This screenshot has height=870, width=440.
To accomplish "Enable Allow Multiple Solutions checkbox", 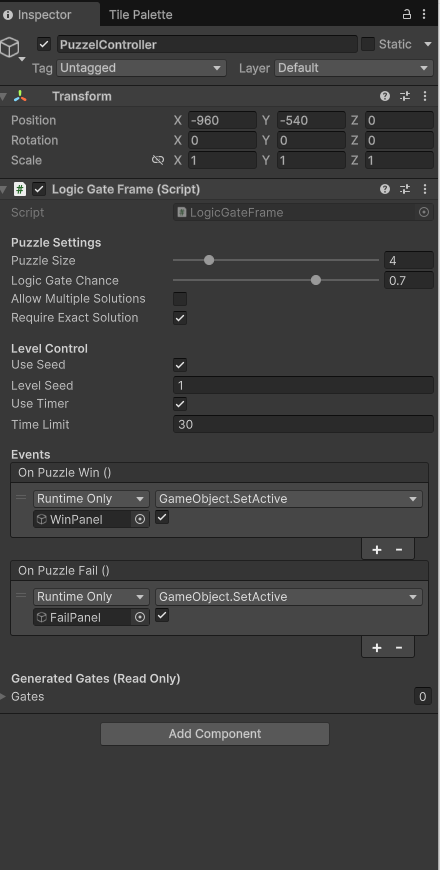I will pyautogui.click(x=180, y=299).
